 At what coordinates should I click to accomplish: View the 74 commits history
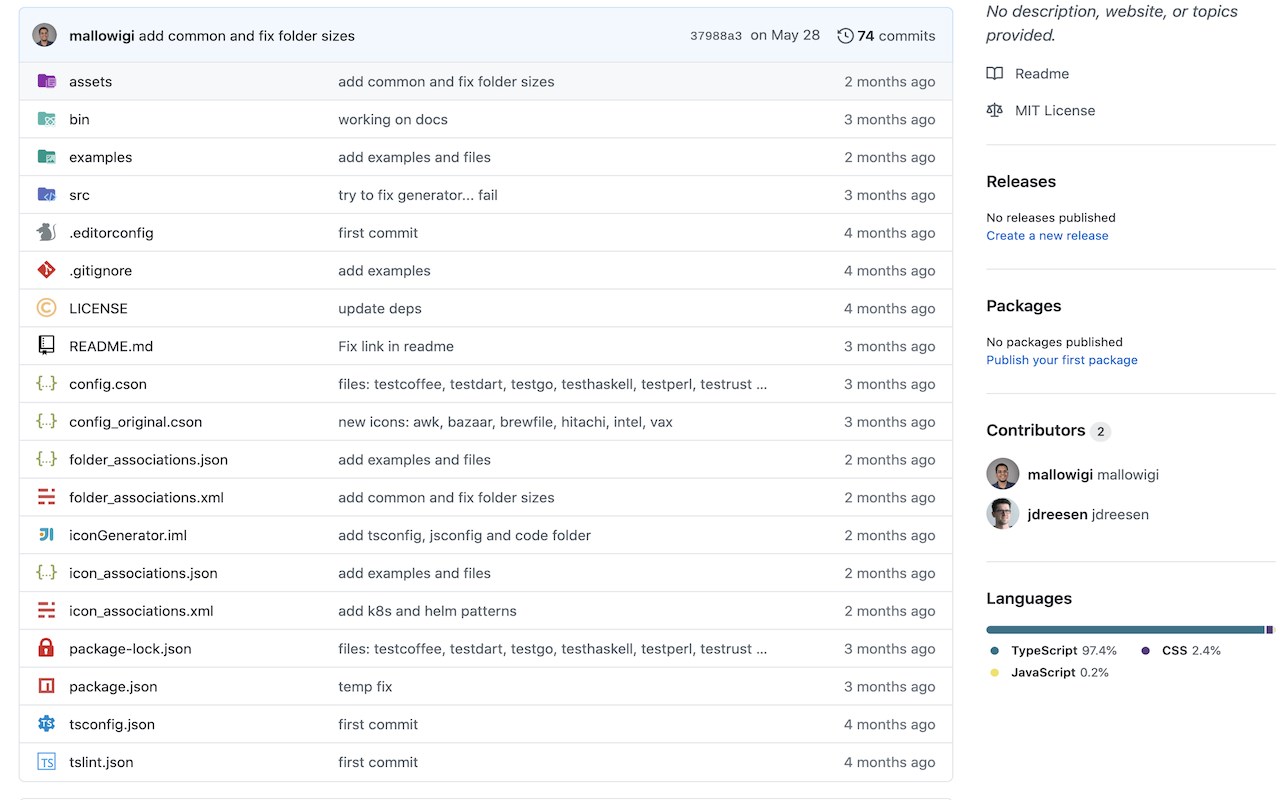coord(896,36)
